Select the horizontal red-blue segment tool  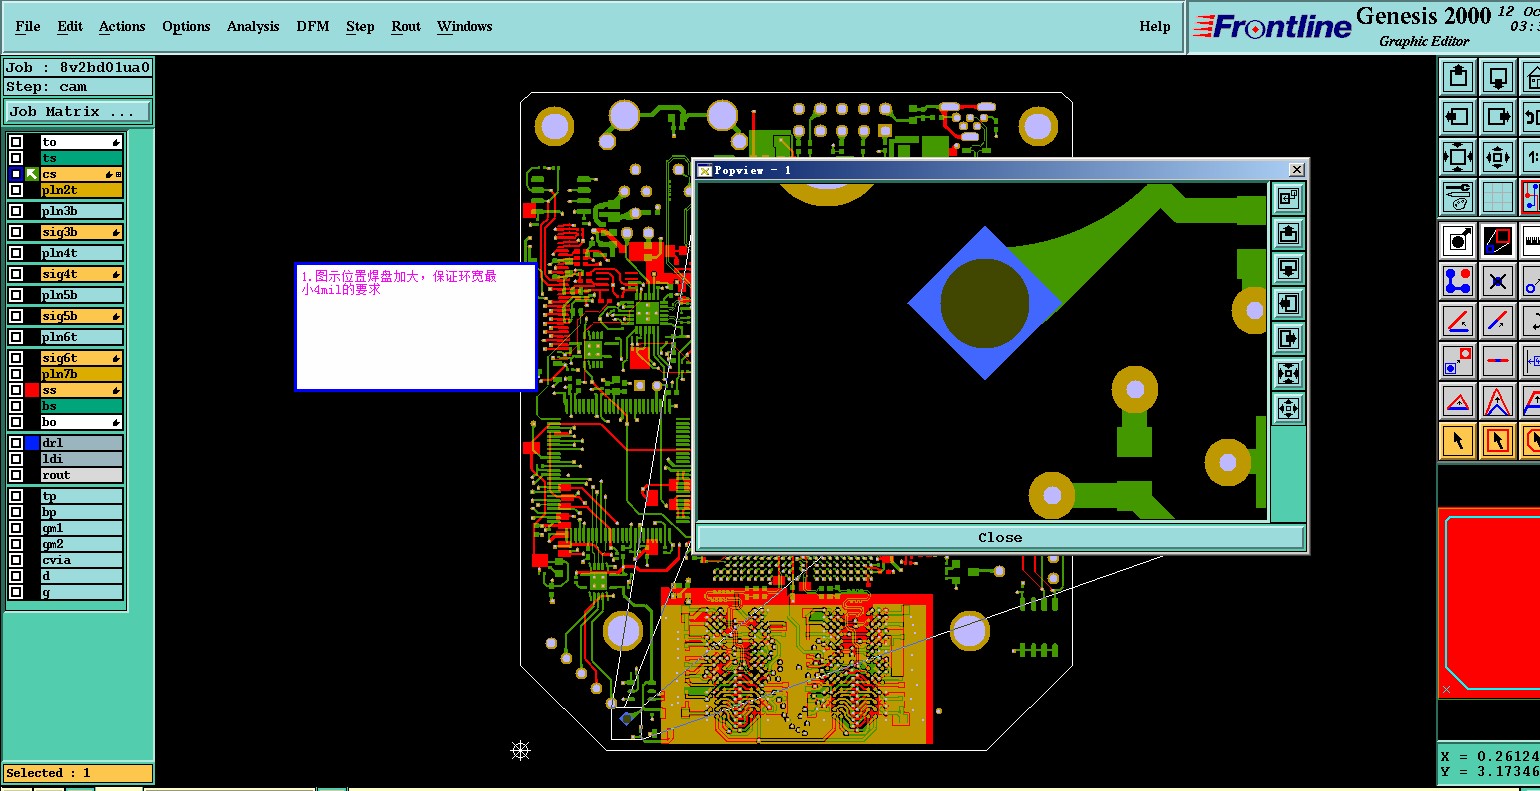coord(1498,361)
